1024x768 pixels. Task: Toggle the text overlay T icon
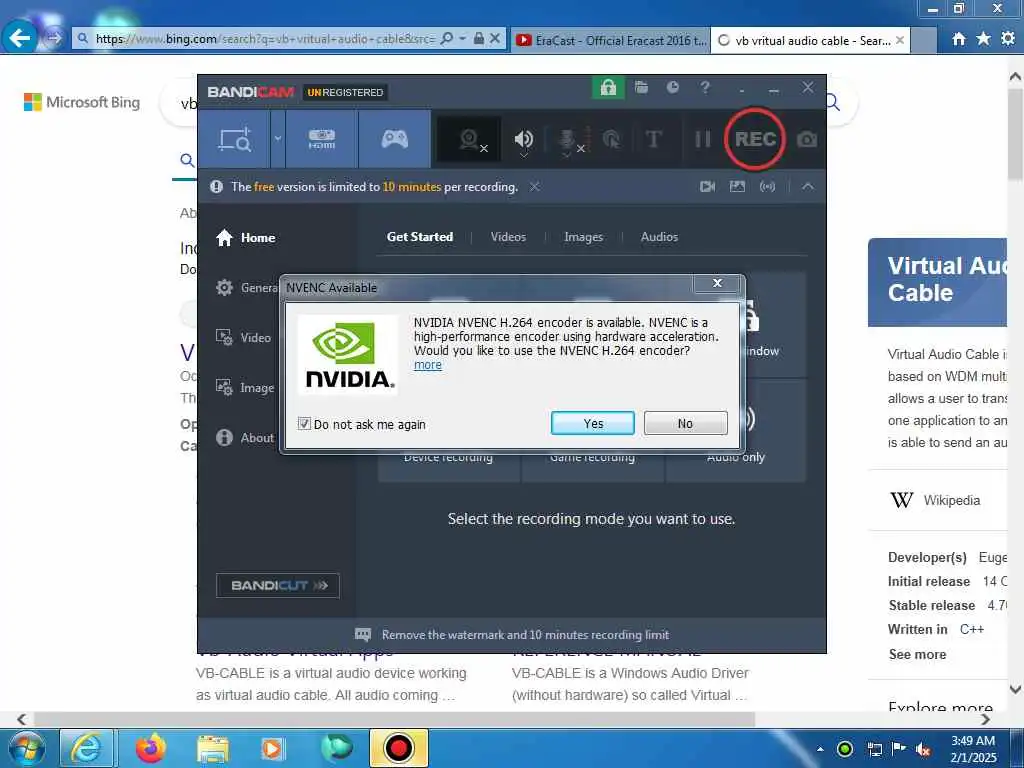click(x=653, y=139)
